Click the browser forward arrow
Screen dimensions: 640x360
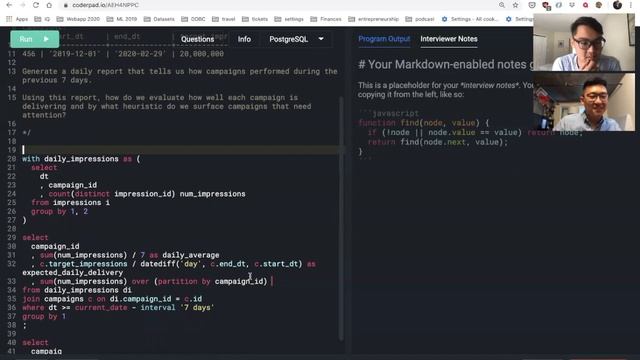22,5
